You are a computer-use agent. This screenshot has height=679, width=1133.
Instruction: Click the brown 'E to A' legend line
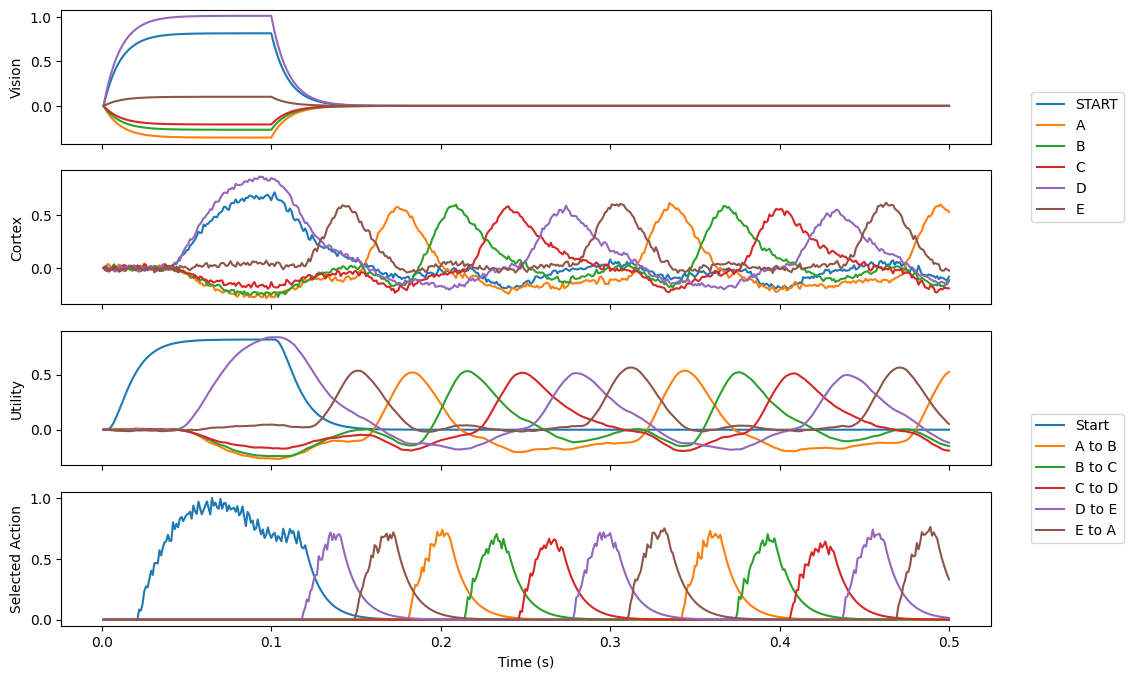point(1051,530)
